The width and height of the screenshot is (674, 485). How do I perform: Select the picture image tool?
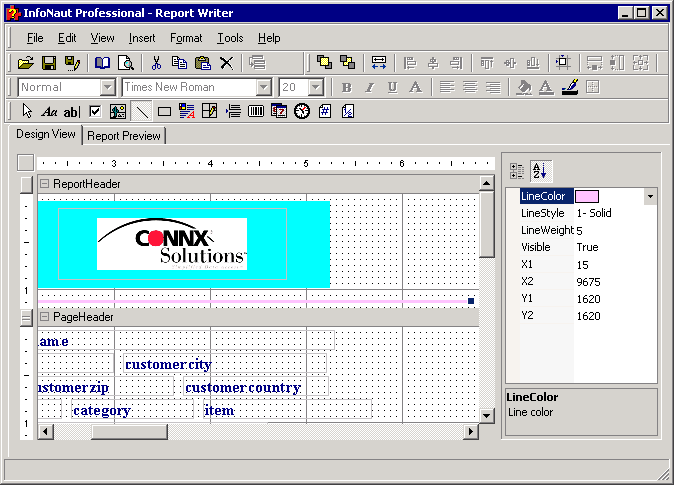point(118,112)
